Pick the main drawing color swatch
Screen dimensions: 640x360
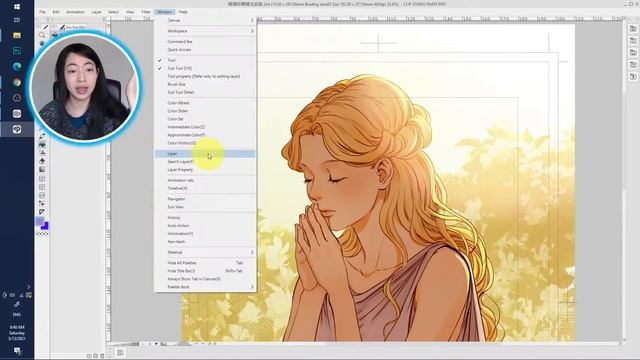pyautogui.click(x=40, y=221)
